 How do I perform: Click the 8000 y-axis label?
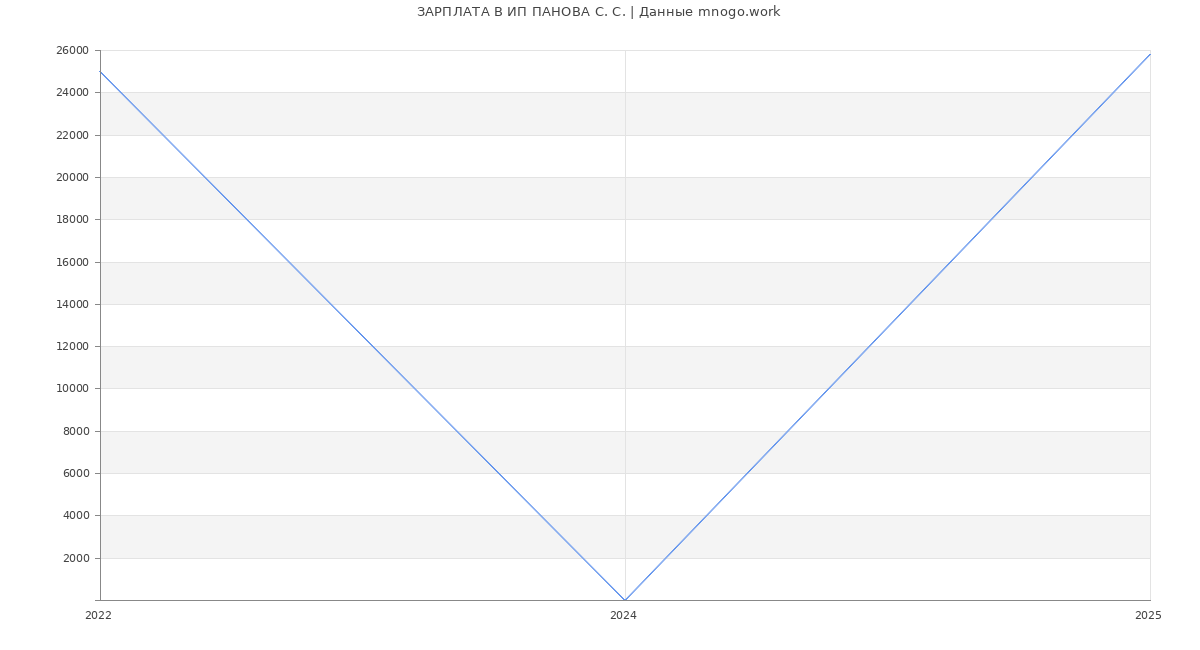(x=76, y=431)
